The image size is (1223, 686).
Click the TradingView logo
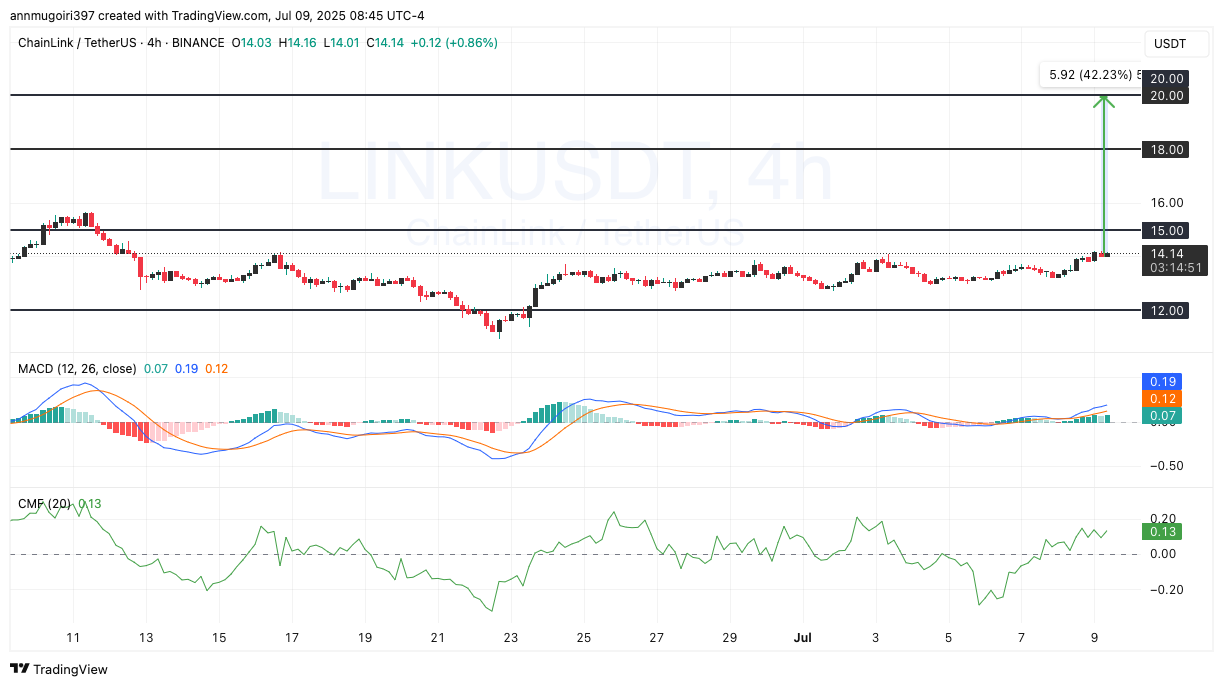tap(59, 669)
